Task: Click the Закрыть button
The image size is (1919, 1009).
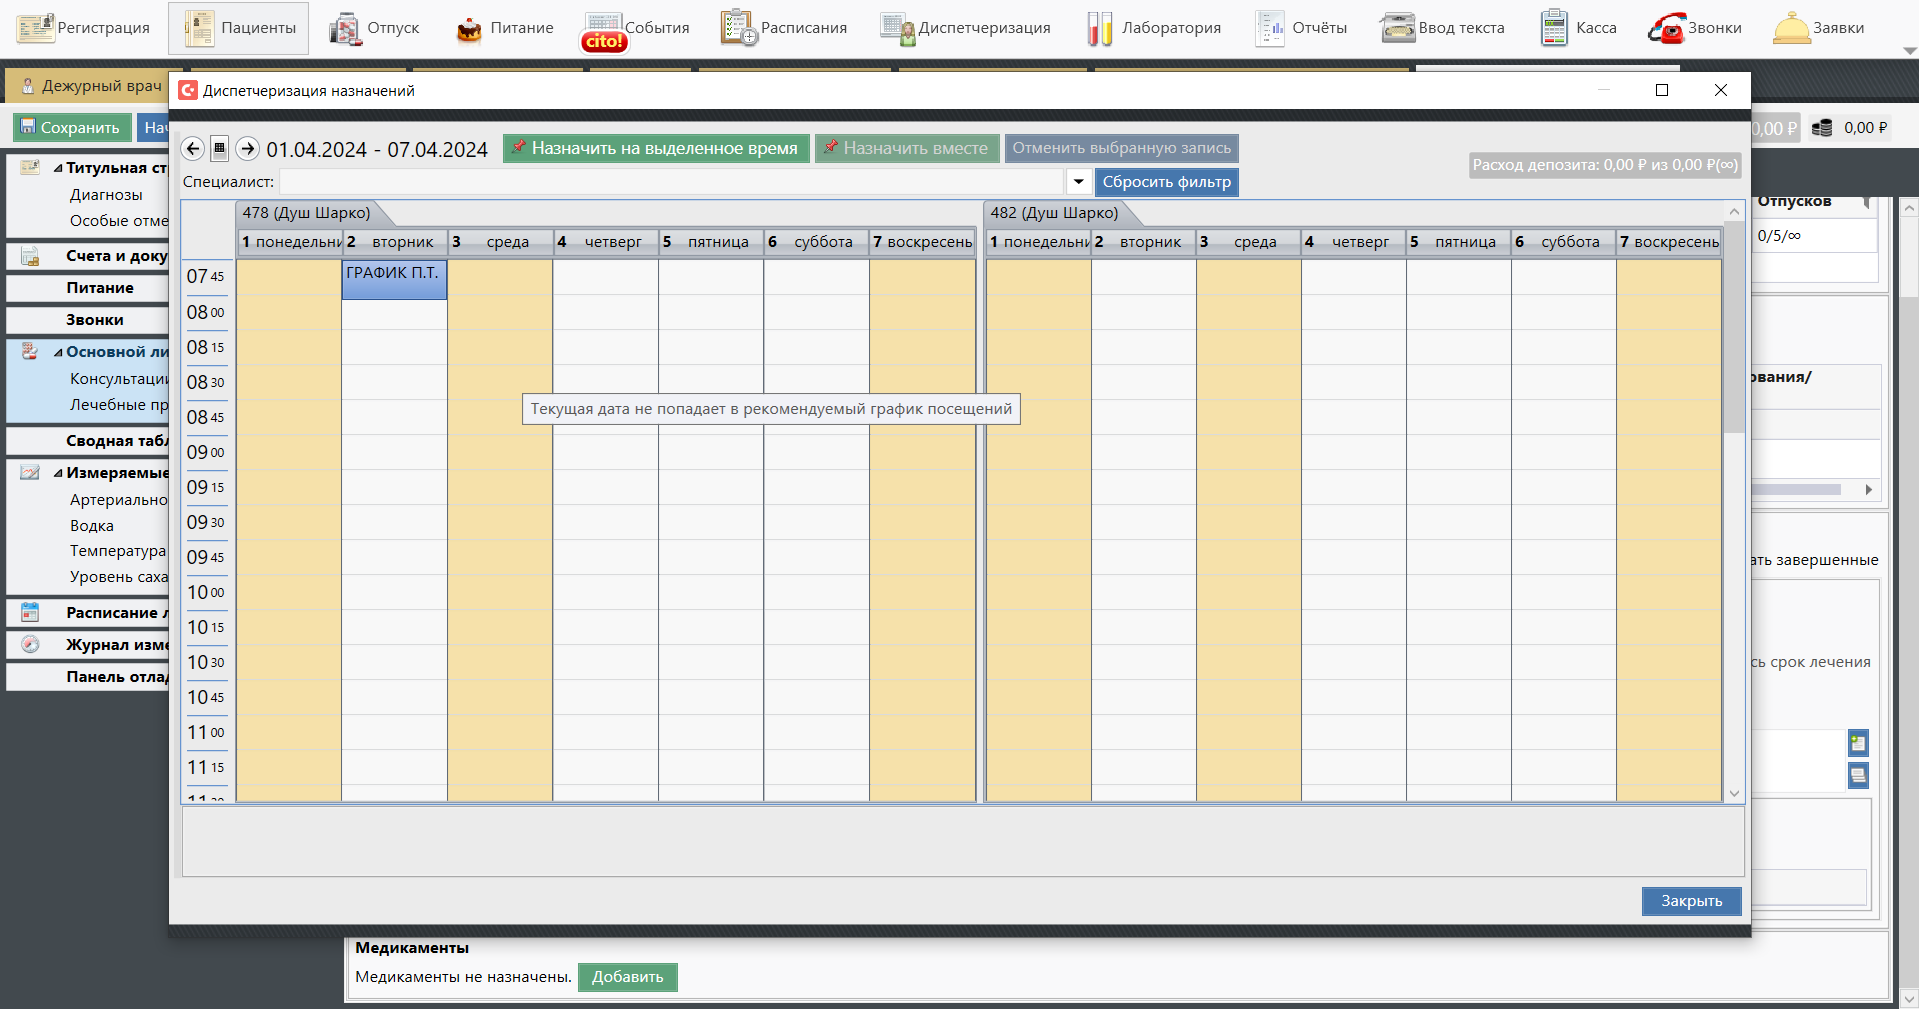Action: coord(1691,901)
